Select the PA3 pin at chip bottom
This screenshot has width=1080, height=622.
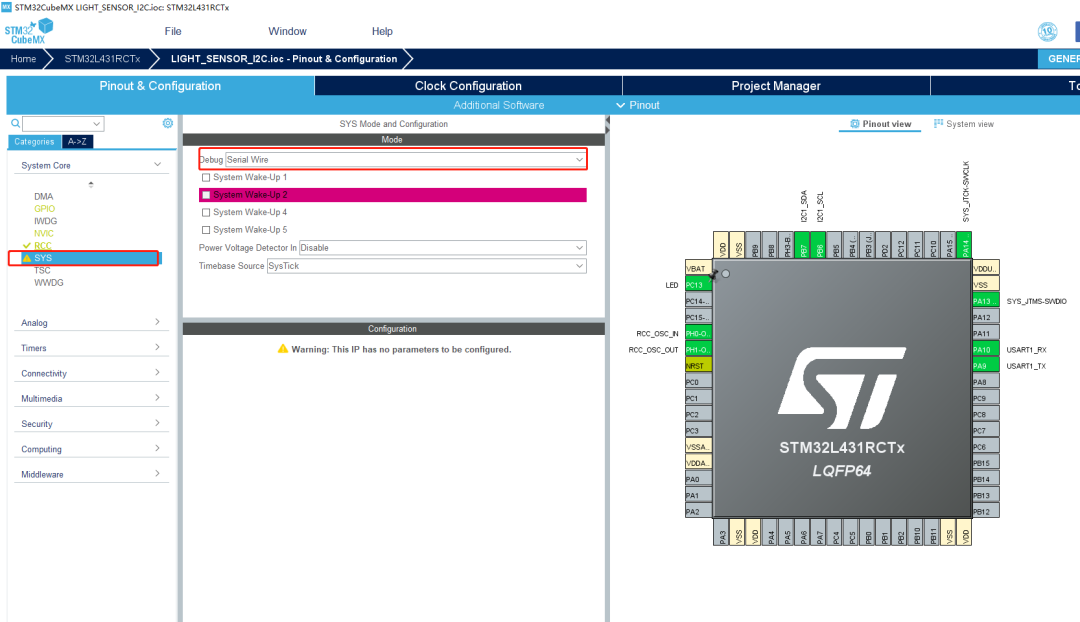click(x=721, y=532)
